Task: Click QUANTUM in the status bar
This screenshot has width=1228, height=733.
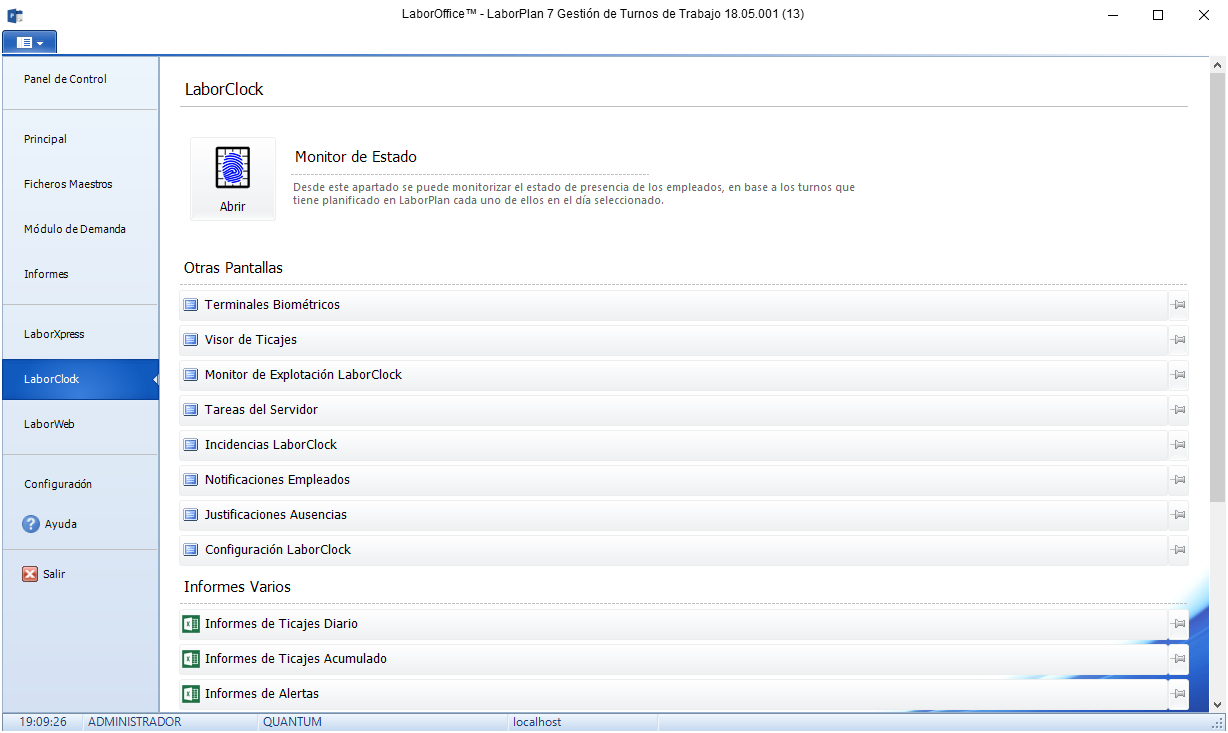Action: coord(293,722)
